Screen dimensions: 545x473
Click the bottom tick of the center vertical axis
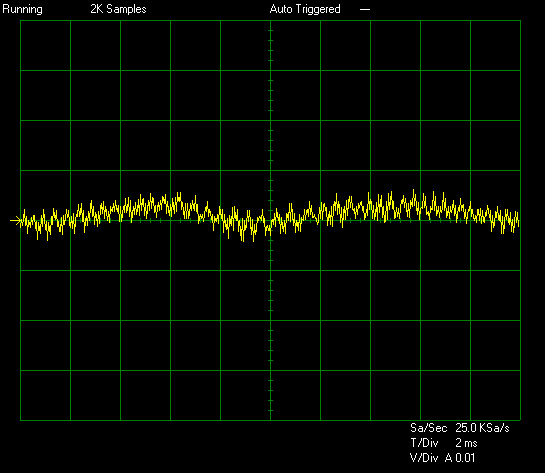(x=270, y=411)
